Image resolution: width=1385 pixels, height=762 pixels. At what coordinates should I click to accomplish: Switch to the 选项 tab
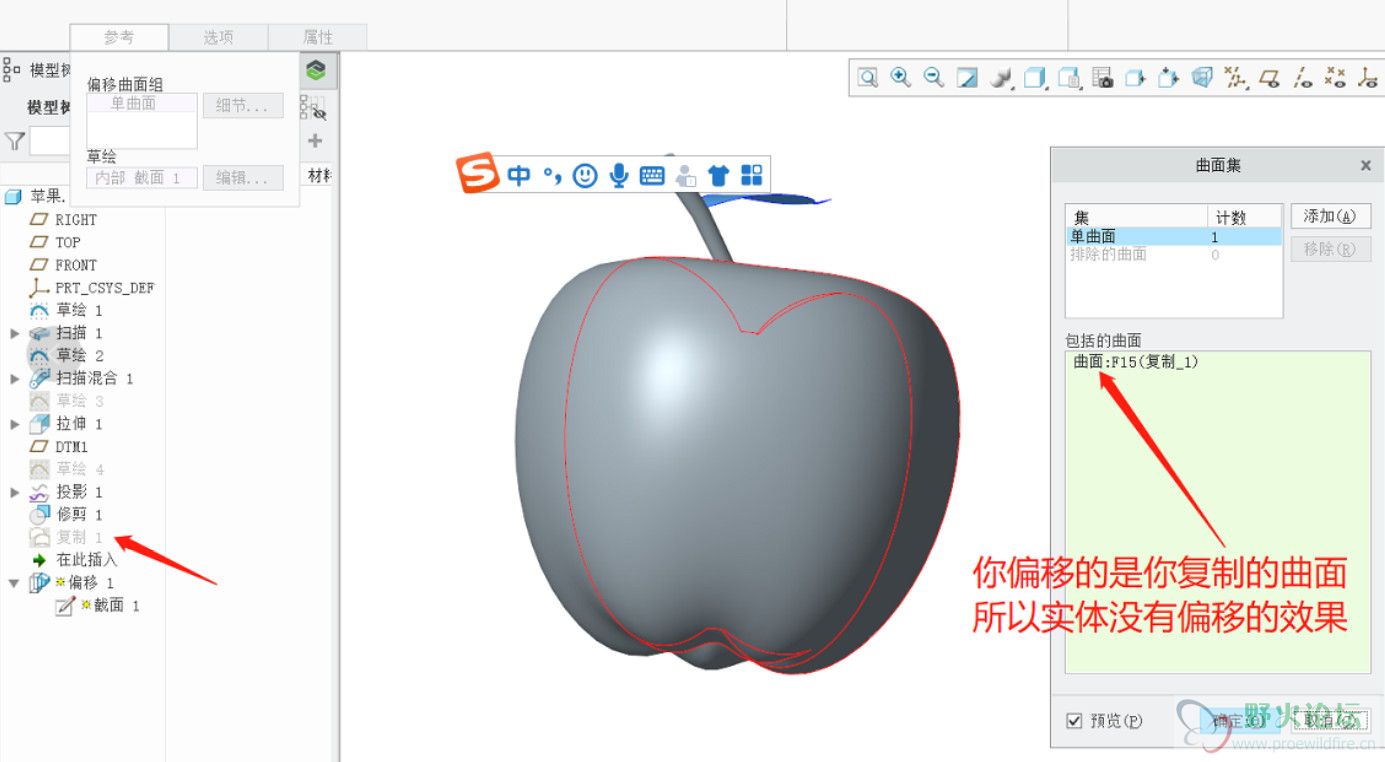tap(219, 37)
